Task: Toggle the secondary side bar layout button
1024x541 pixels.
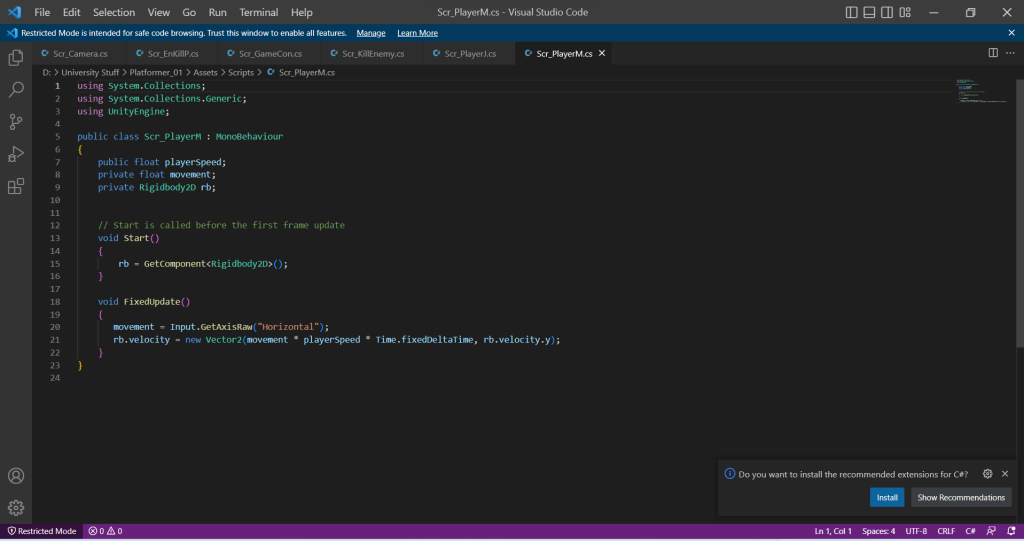Action: [889, 12]
